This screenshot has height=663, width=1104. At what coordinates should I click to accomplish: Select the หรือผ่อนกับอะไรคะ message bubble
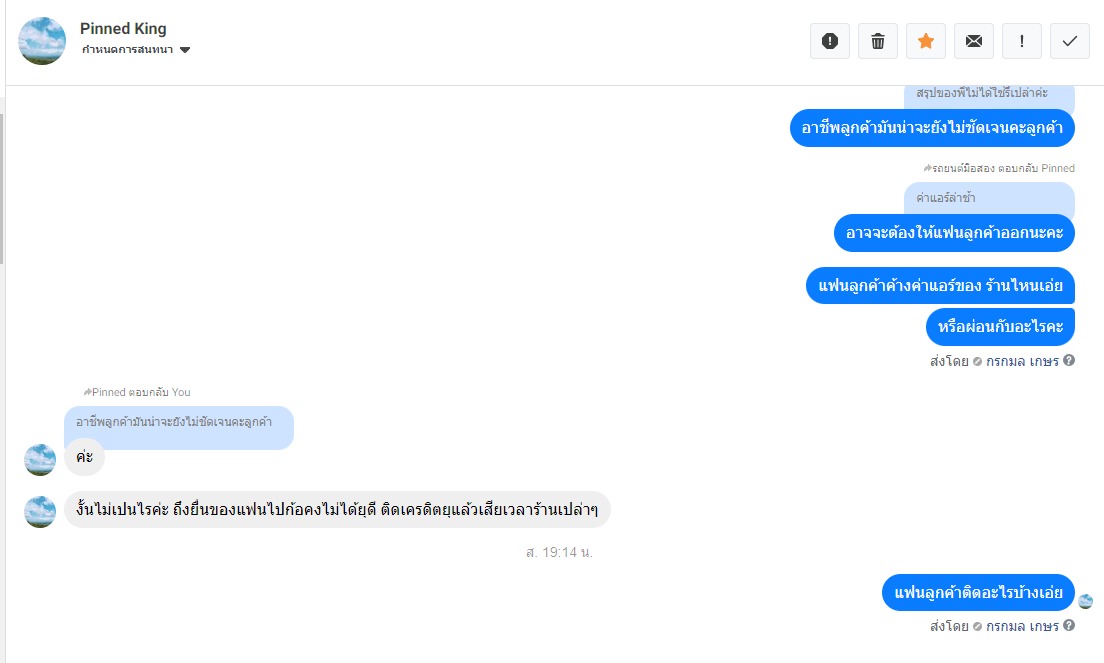1000,327
